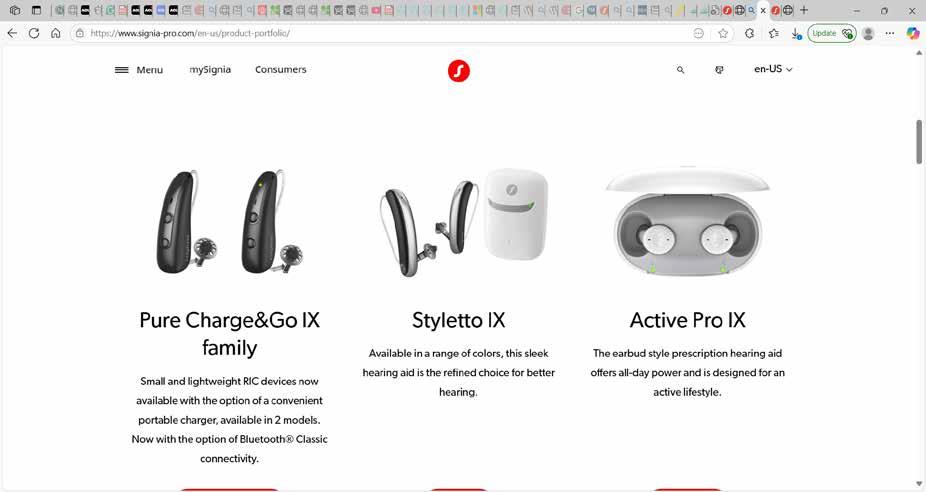The width and height of the screenshot is (926, 492).
Task: Open the mySignia menu item
Action: point(210,70)
